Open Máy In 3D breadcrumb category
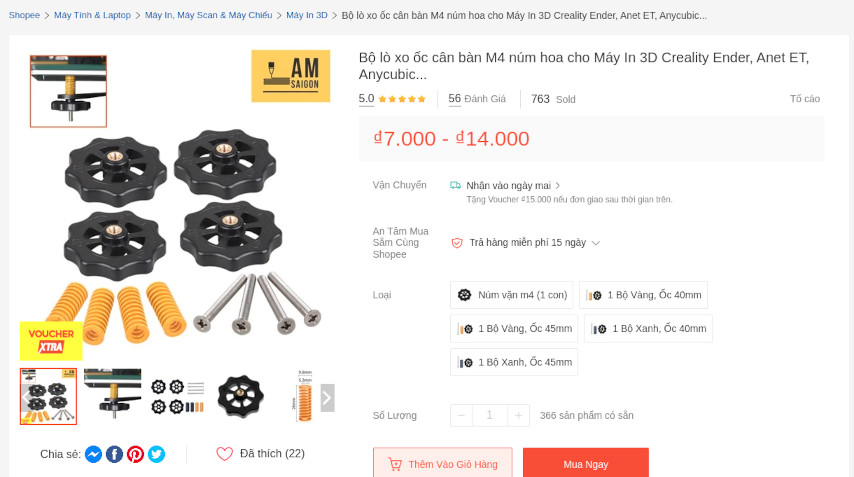The height and width of the screenshot is (477, 854). (x=307, y=15)
